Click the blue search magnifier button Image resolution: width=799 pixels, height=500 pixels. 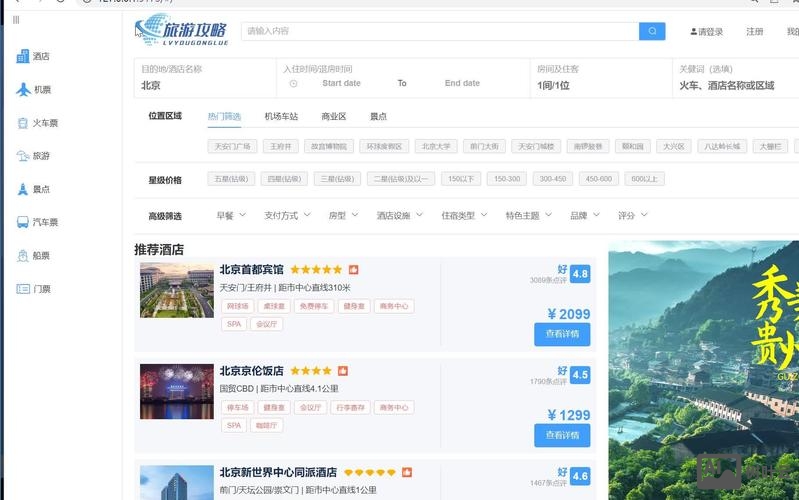pos(652,31)
